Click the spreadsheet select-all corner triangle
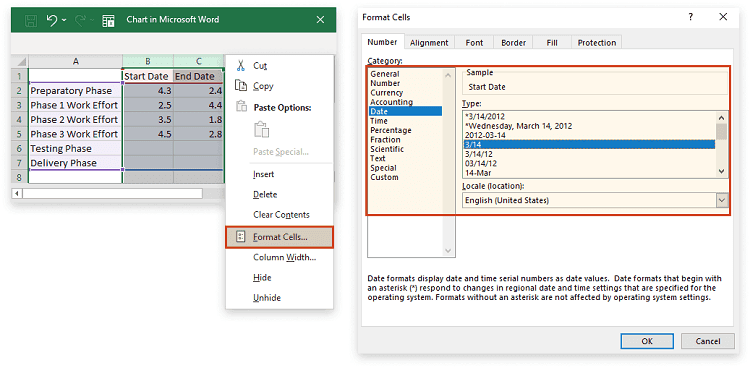 (x=20, y=62)
